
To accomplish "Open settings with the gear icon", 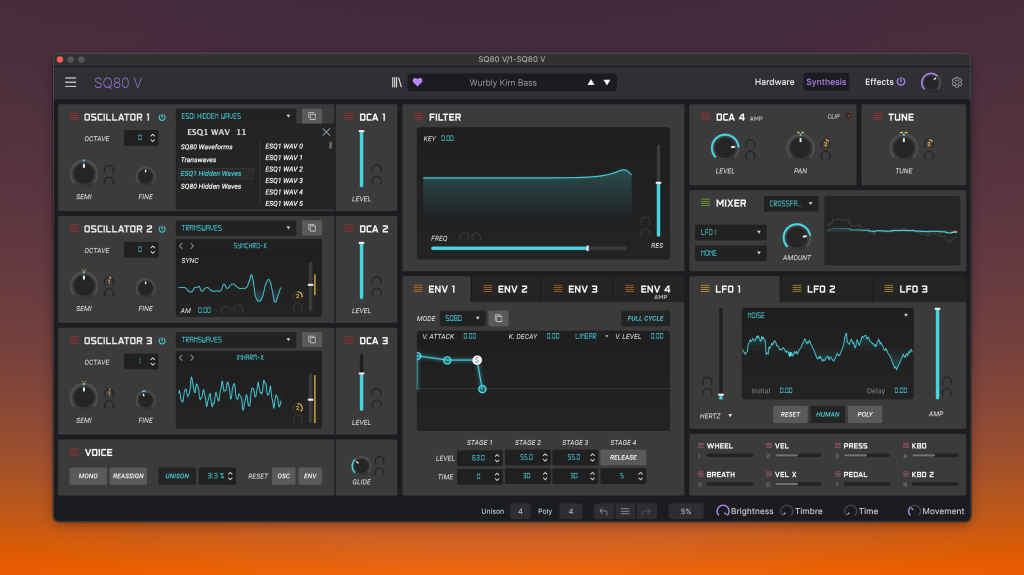I will pyautogui.click(x=957, y=82).
